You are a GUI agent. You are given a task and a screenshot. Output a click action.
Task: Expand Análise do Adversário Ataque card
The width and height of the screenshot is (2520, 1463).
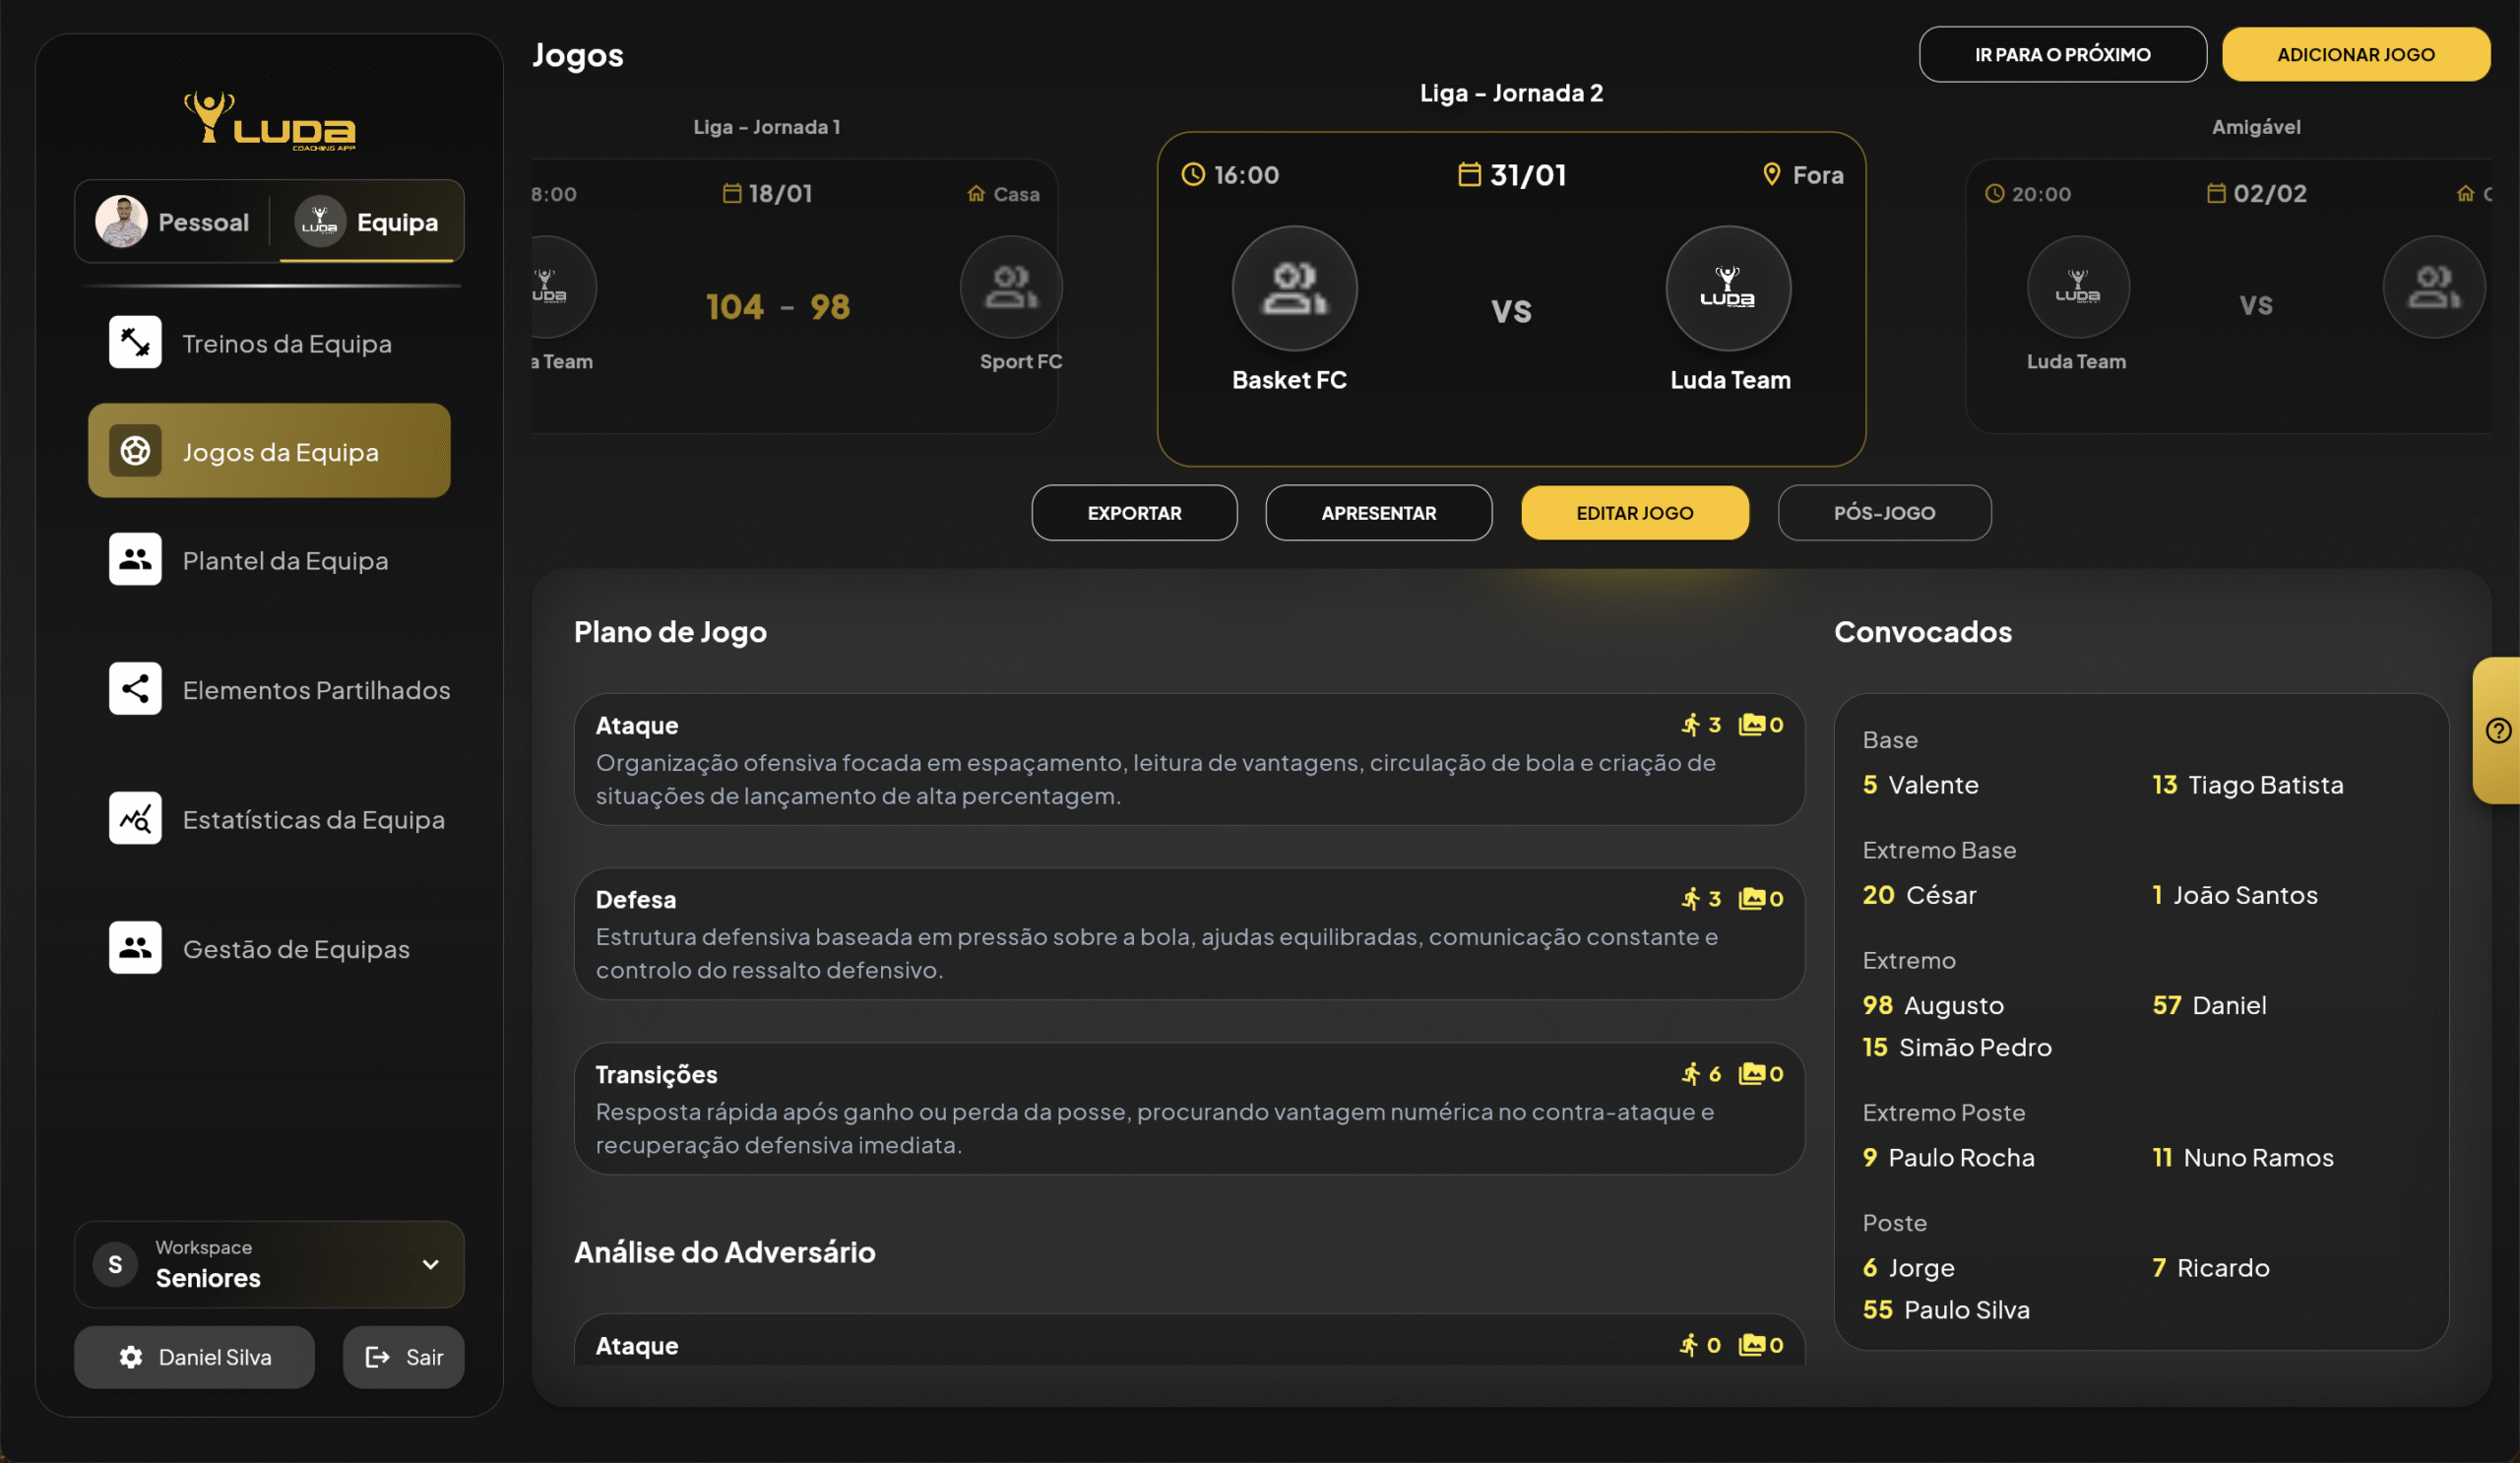pyautogui.click(x=1188, y=1345)
